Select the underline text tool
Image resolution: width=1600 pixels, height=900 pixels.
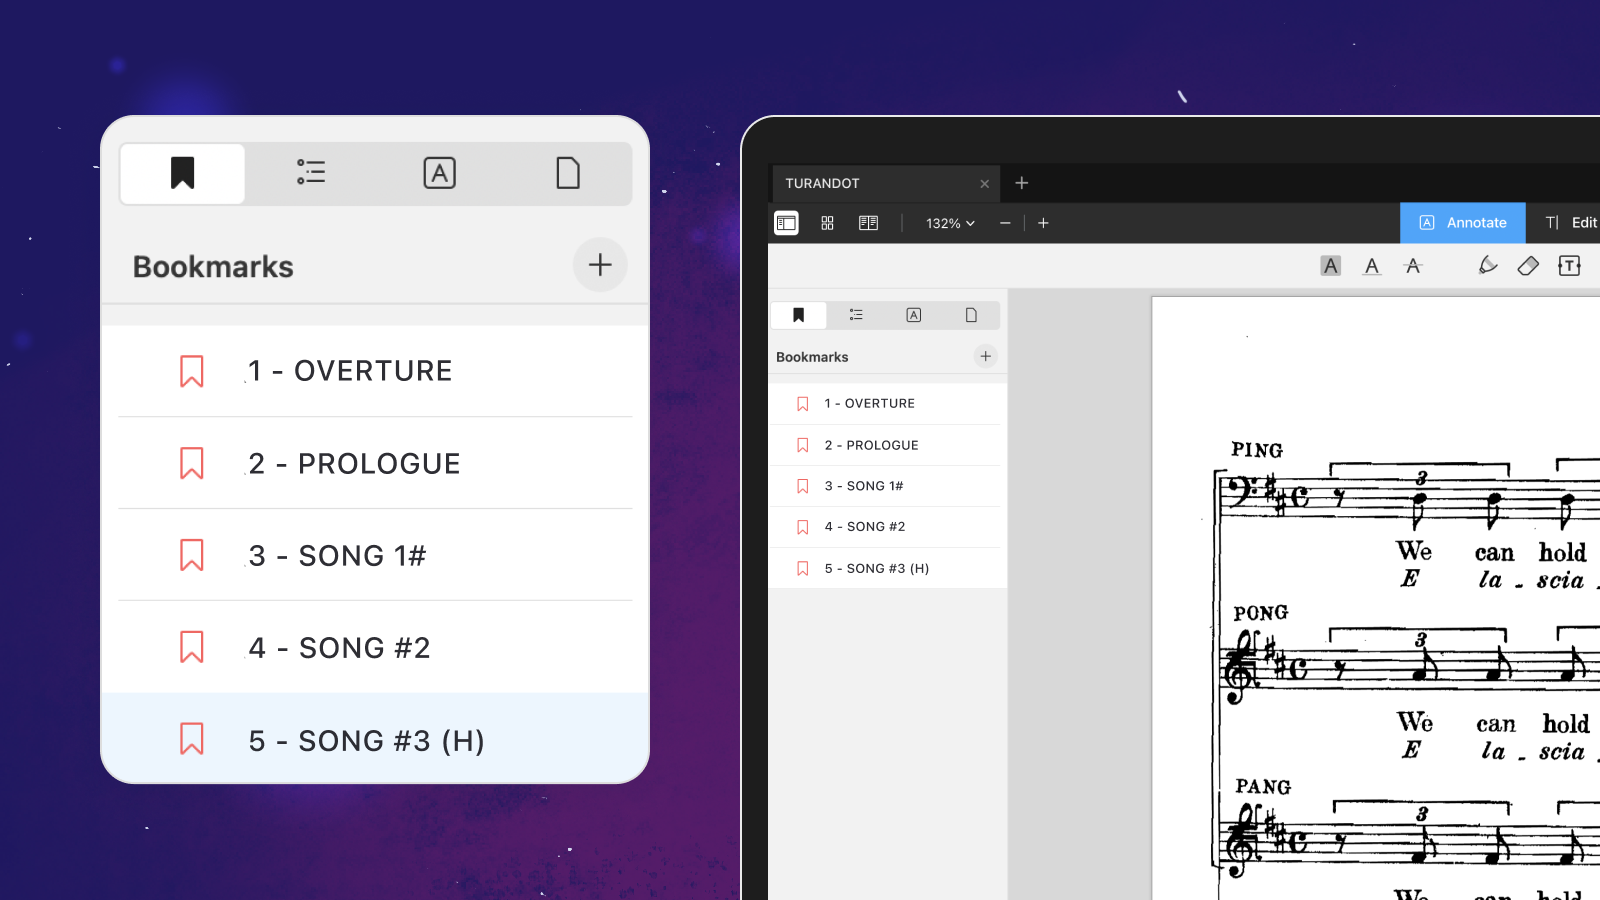(x=1372, y=266)
